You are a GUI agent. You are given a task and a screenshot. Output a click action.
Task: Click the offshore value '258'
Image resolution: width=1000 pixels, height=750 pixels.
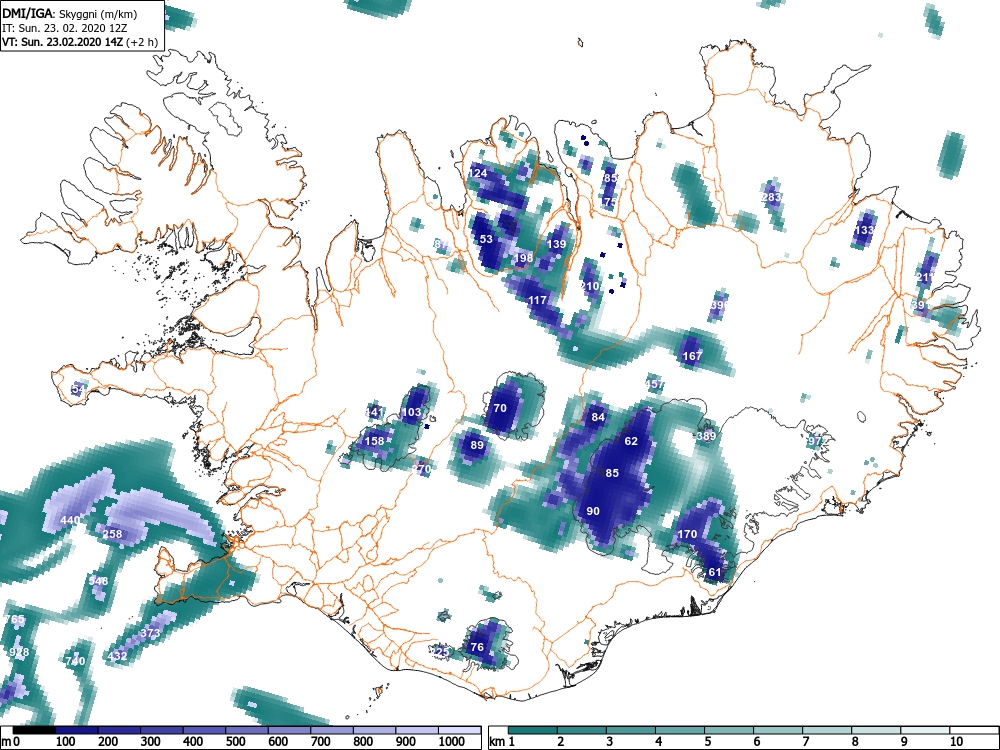tap(112, 534)
